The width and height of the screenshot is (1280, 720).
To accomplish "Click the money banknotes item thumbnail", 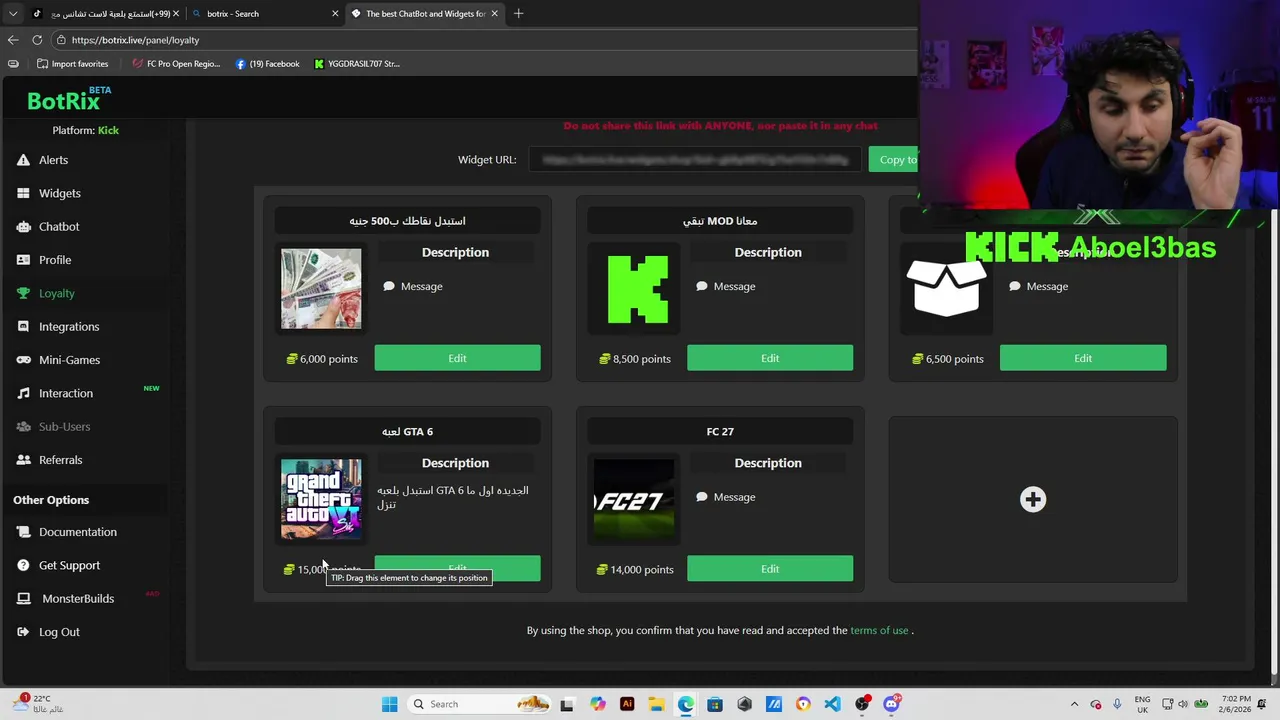I will point(321,289).
